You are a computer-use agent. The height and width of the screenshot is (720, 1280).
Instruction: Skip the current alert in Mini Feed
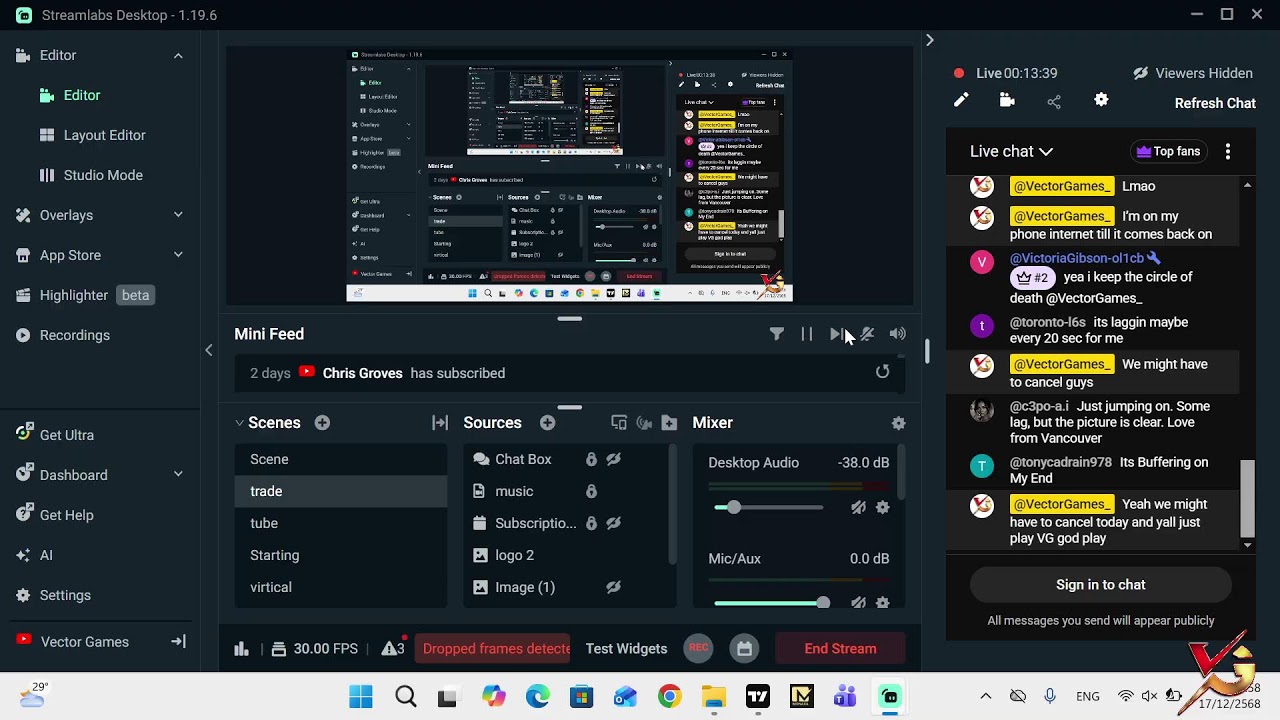(x=837, y=334)
